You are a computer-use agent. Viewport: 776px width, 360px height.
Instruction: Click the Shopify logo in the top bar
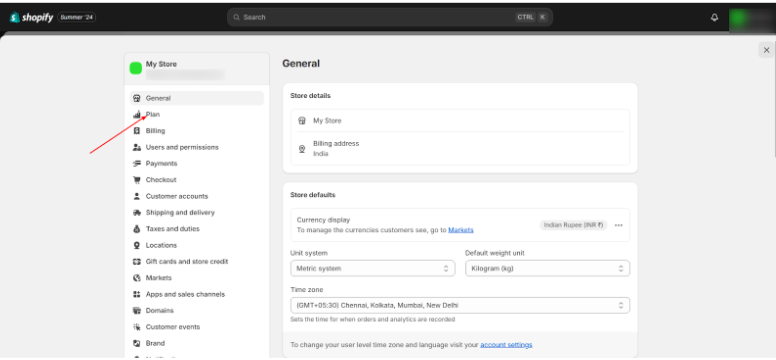31,17
